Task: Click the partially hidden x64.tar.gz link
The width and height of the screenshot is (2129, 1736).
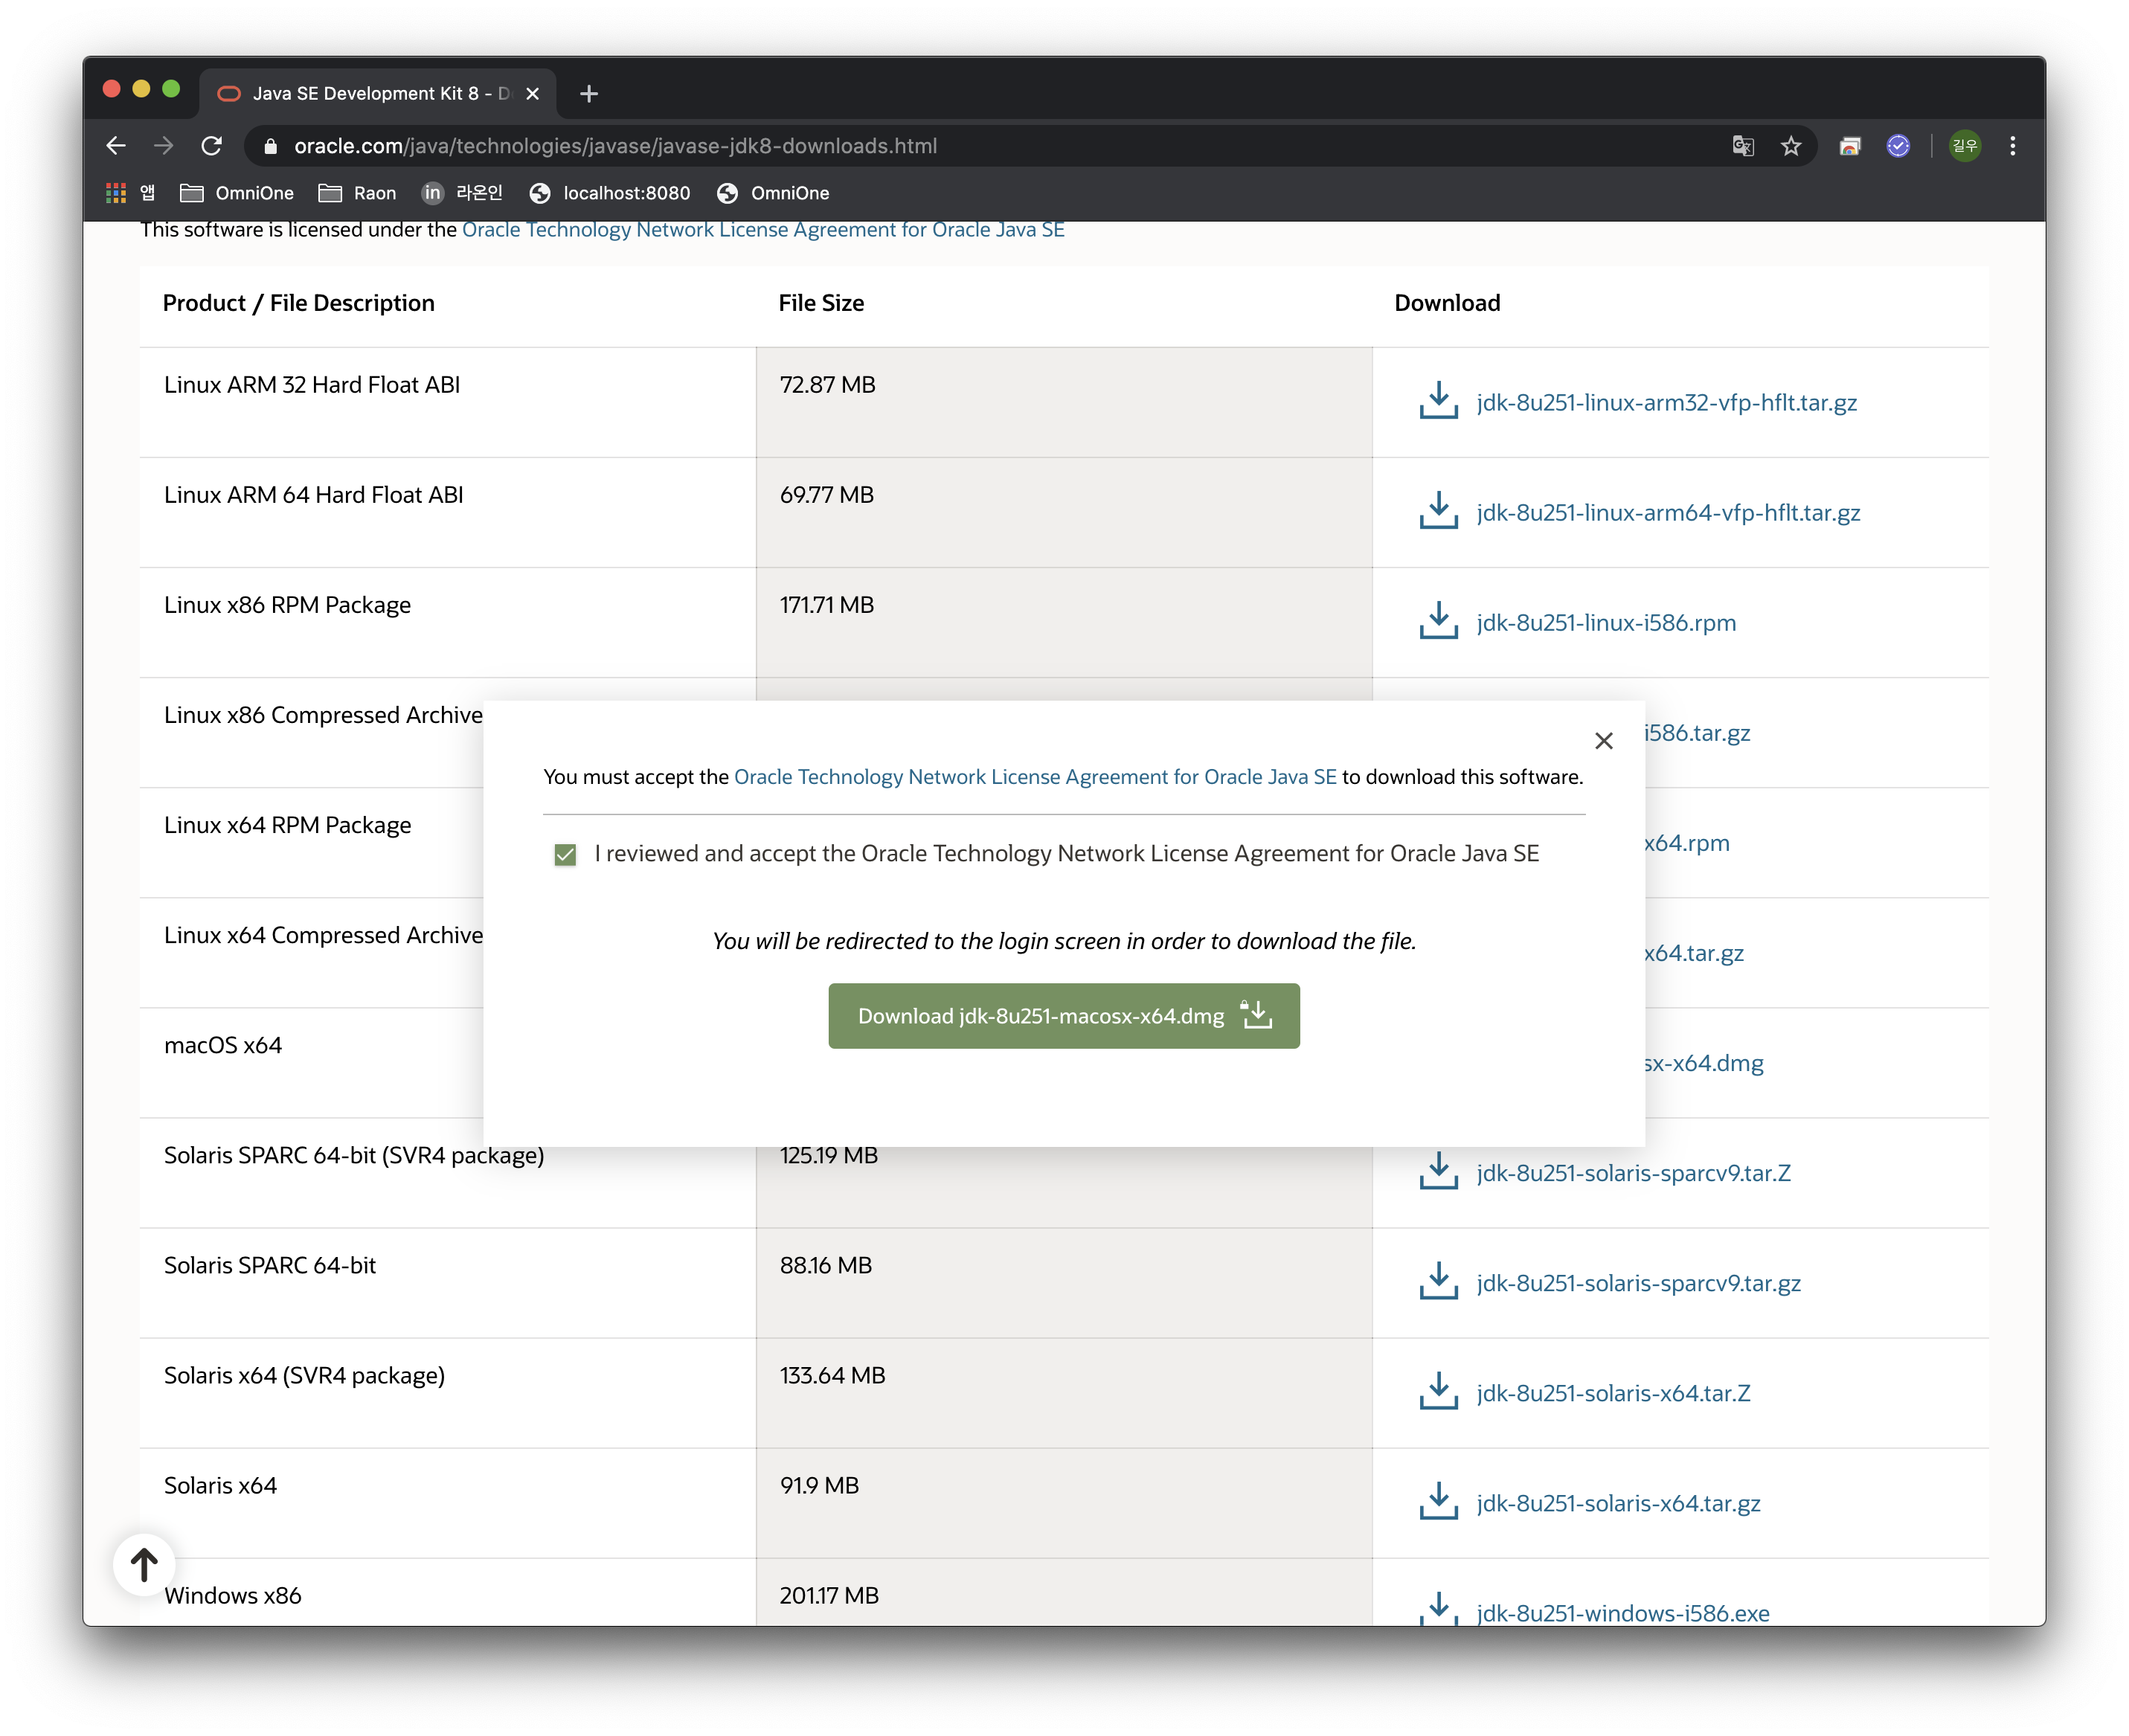Action: (1694, 953)
